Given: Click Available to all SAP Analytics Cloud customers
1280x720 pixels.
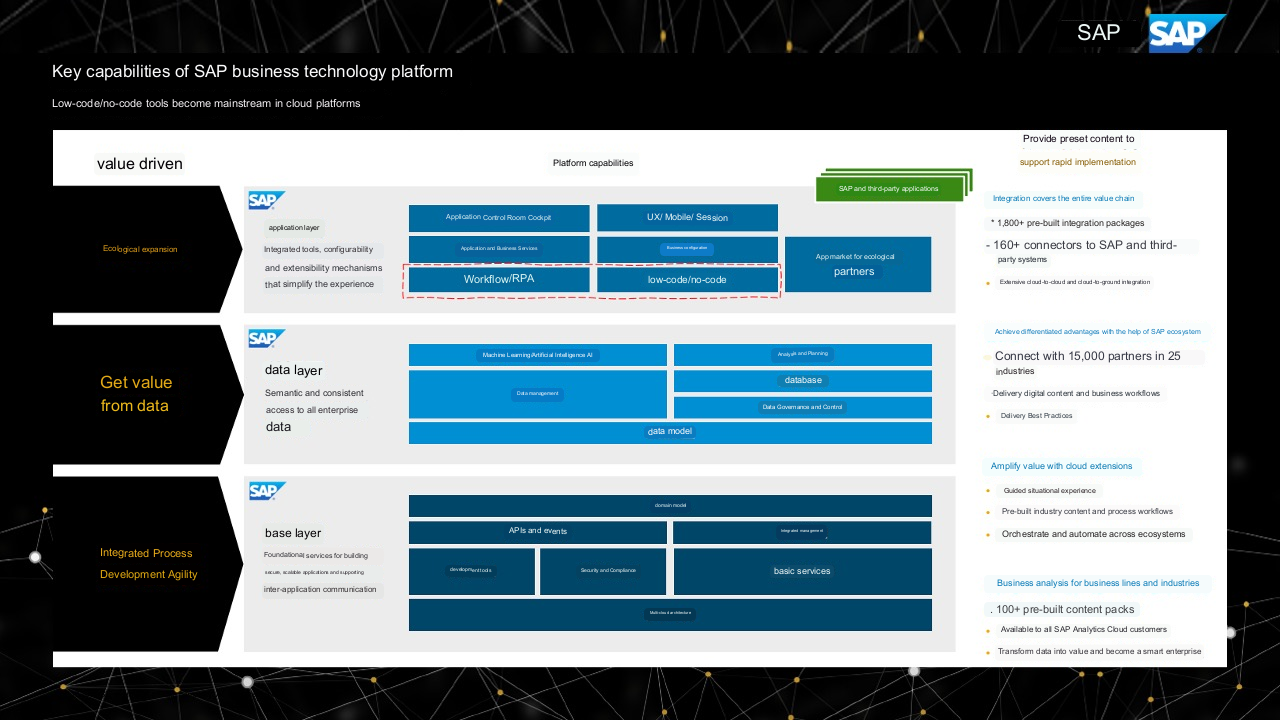Looking at the screenshot, I should (1083, 630).
